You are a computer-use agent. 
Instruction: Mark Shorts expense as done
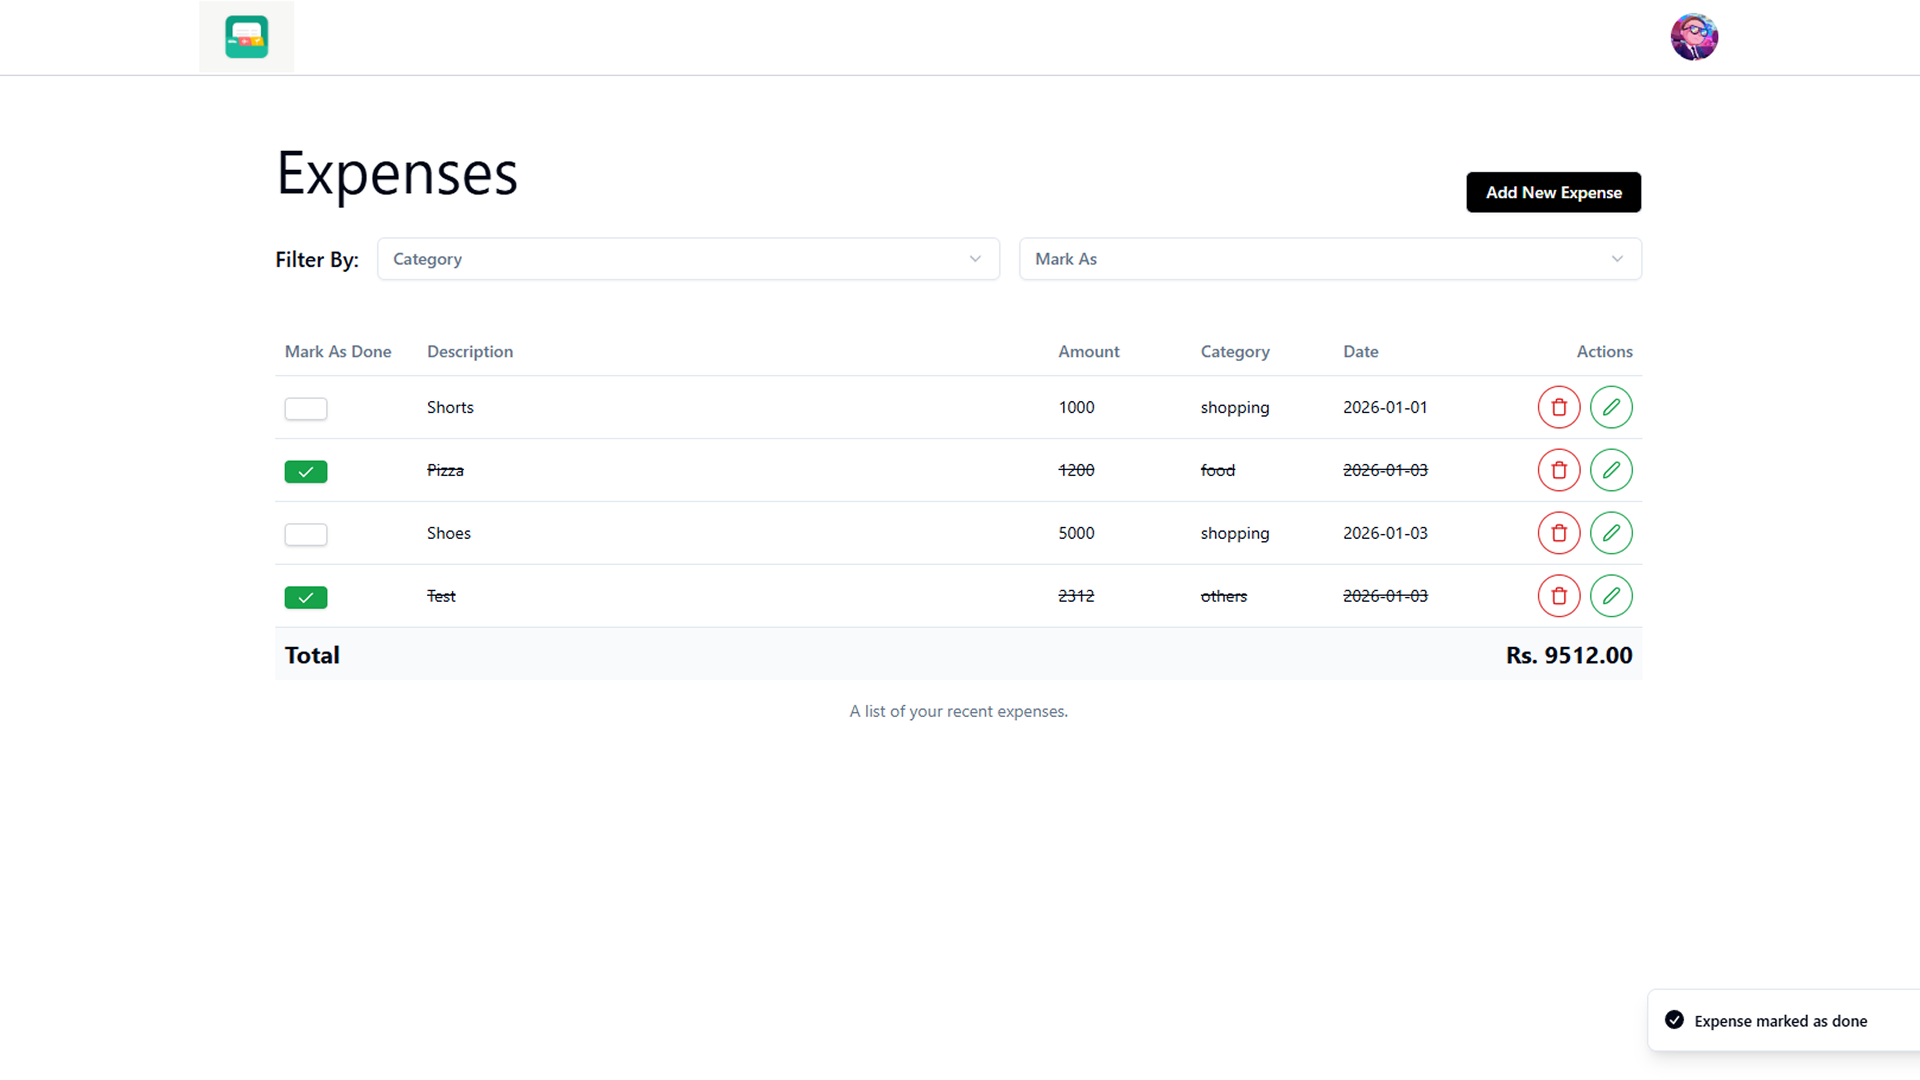[306, 408]
